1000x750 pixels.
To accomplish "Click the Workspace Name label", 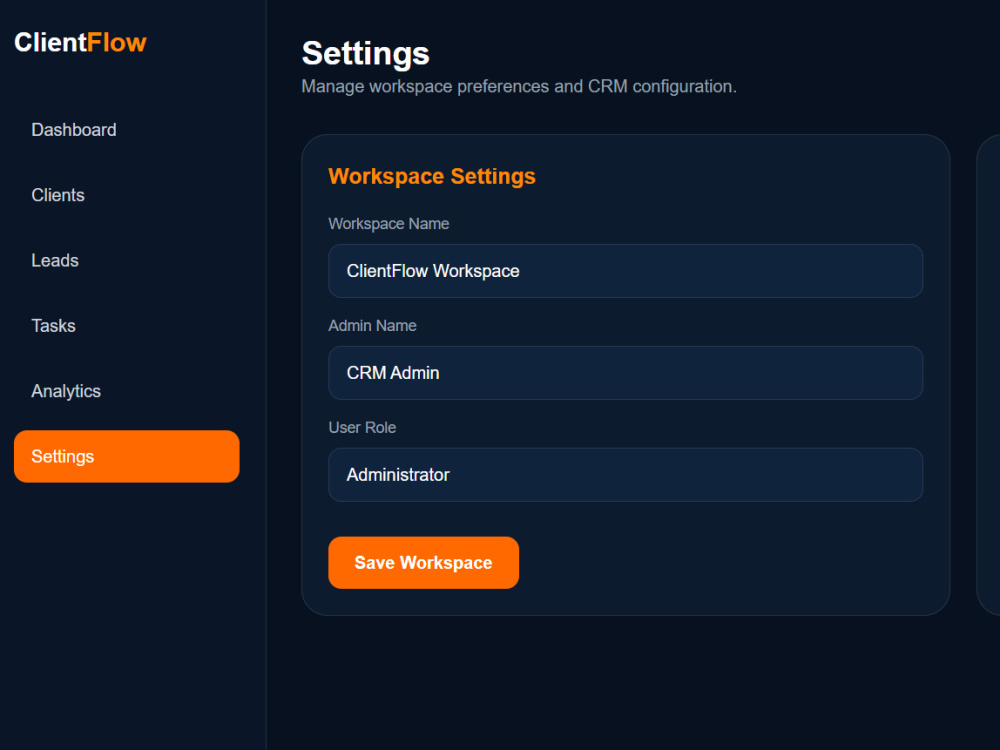I will point(388,224).
